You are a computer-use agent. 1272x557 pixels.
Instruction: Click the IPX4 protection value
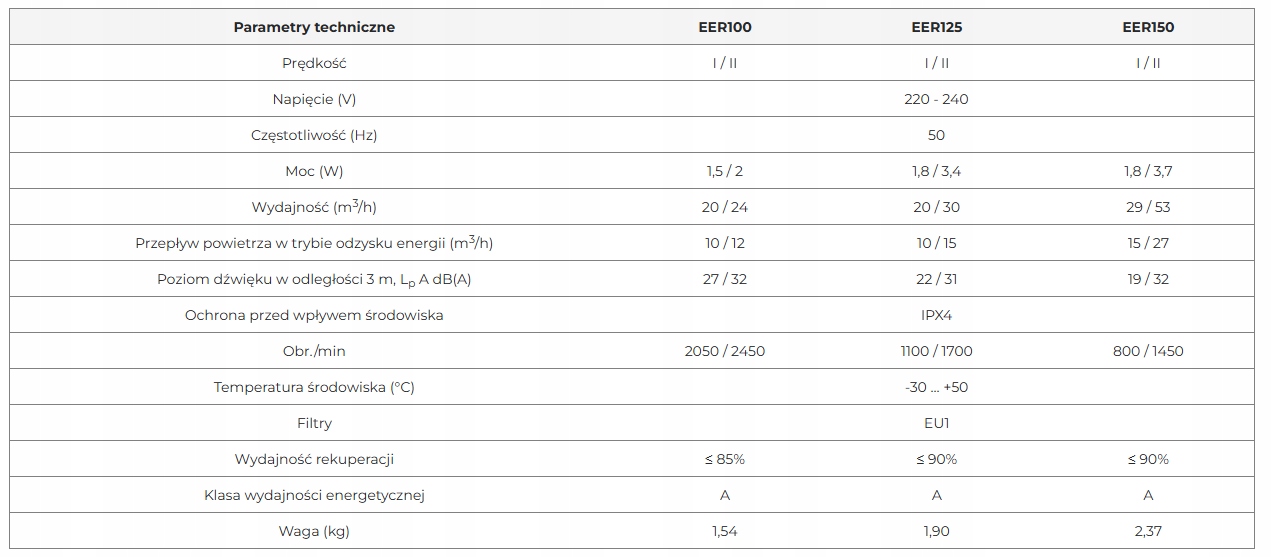(937, 315)
